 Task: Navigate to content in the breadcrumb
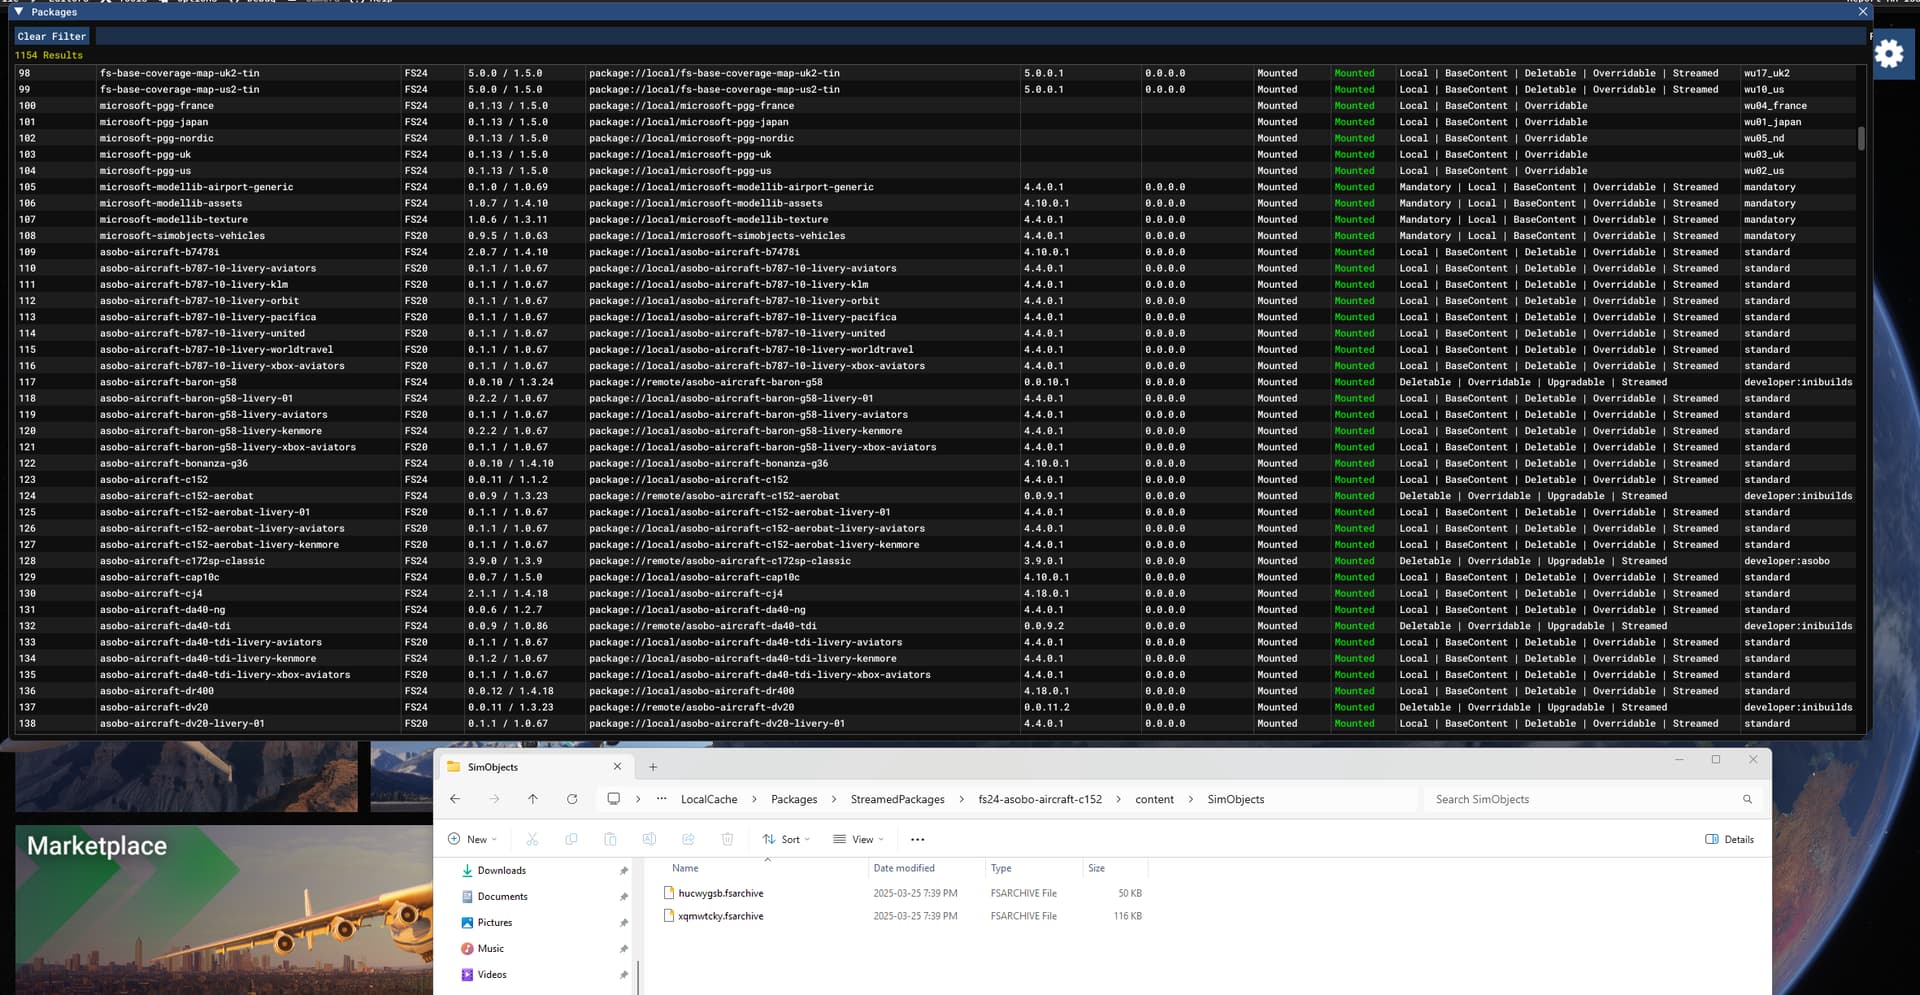[1154, 799]
